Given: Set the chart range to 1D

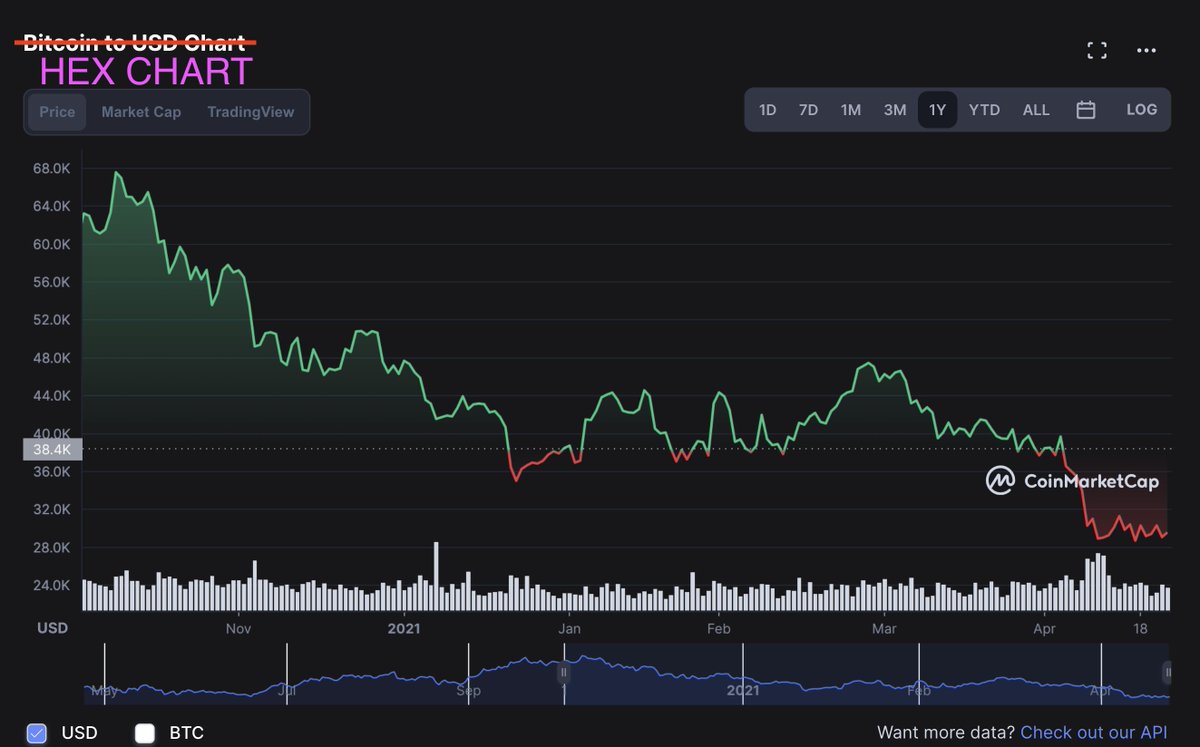Looking at the screenshot, I should point(767,110).
